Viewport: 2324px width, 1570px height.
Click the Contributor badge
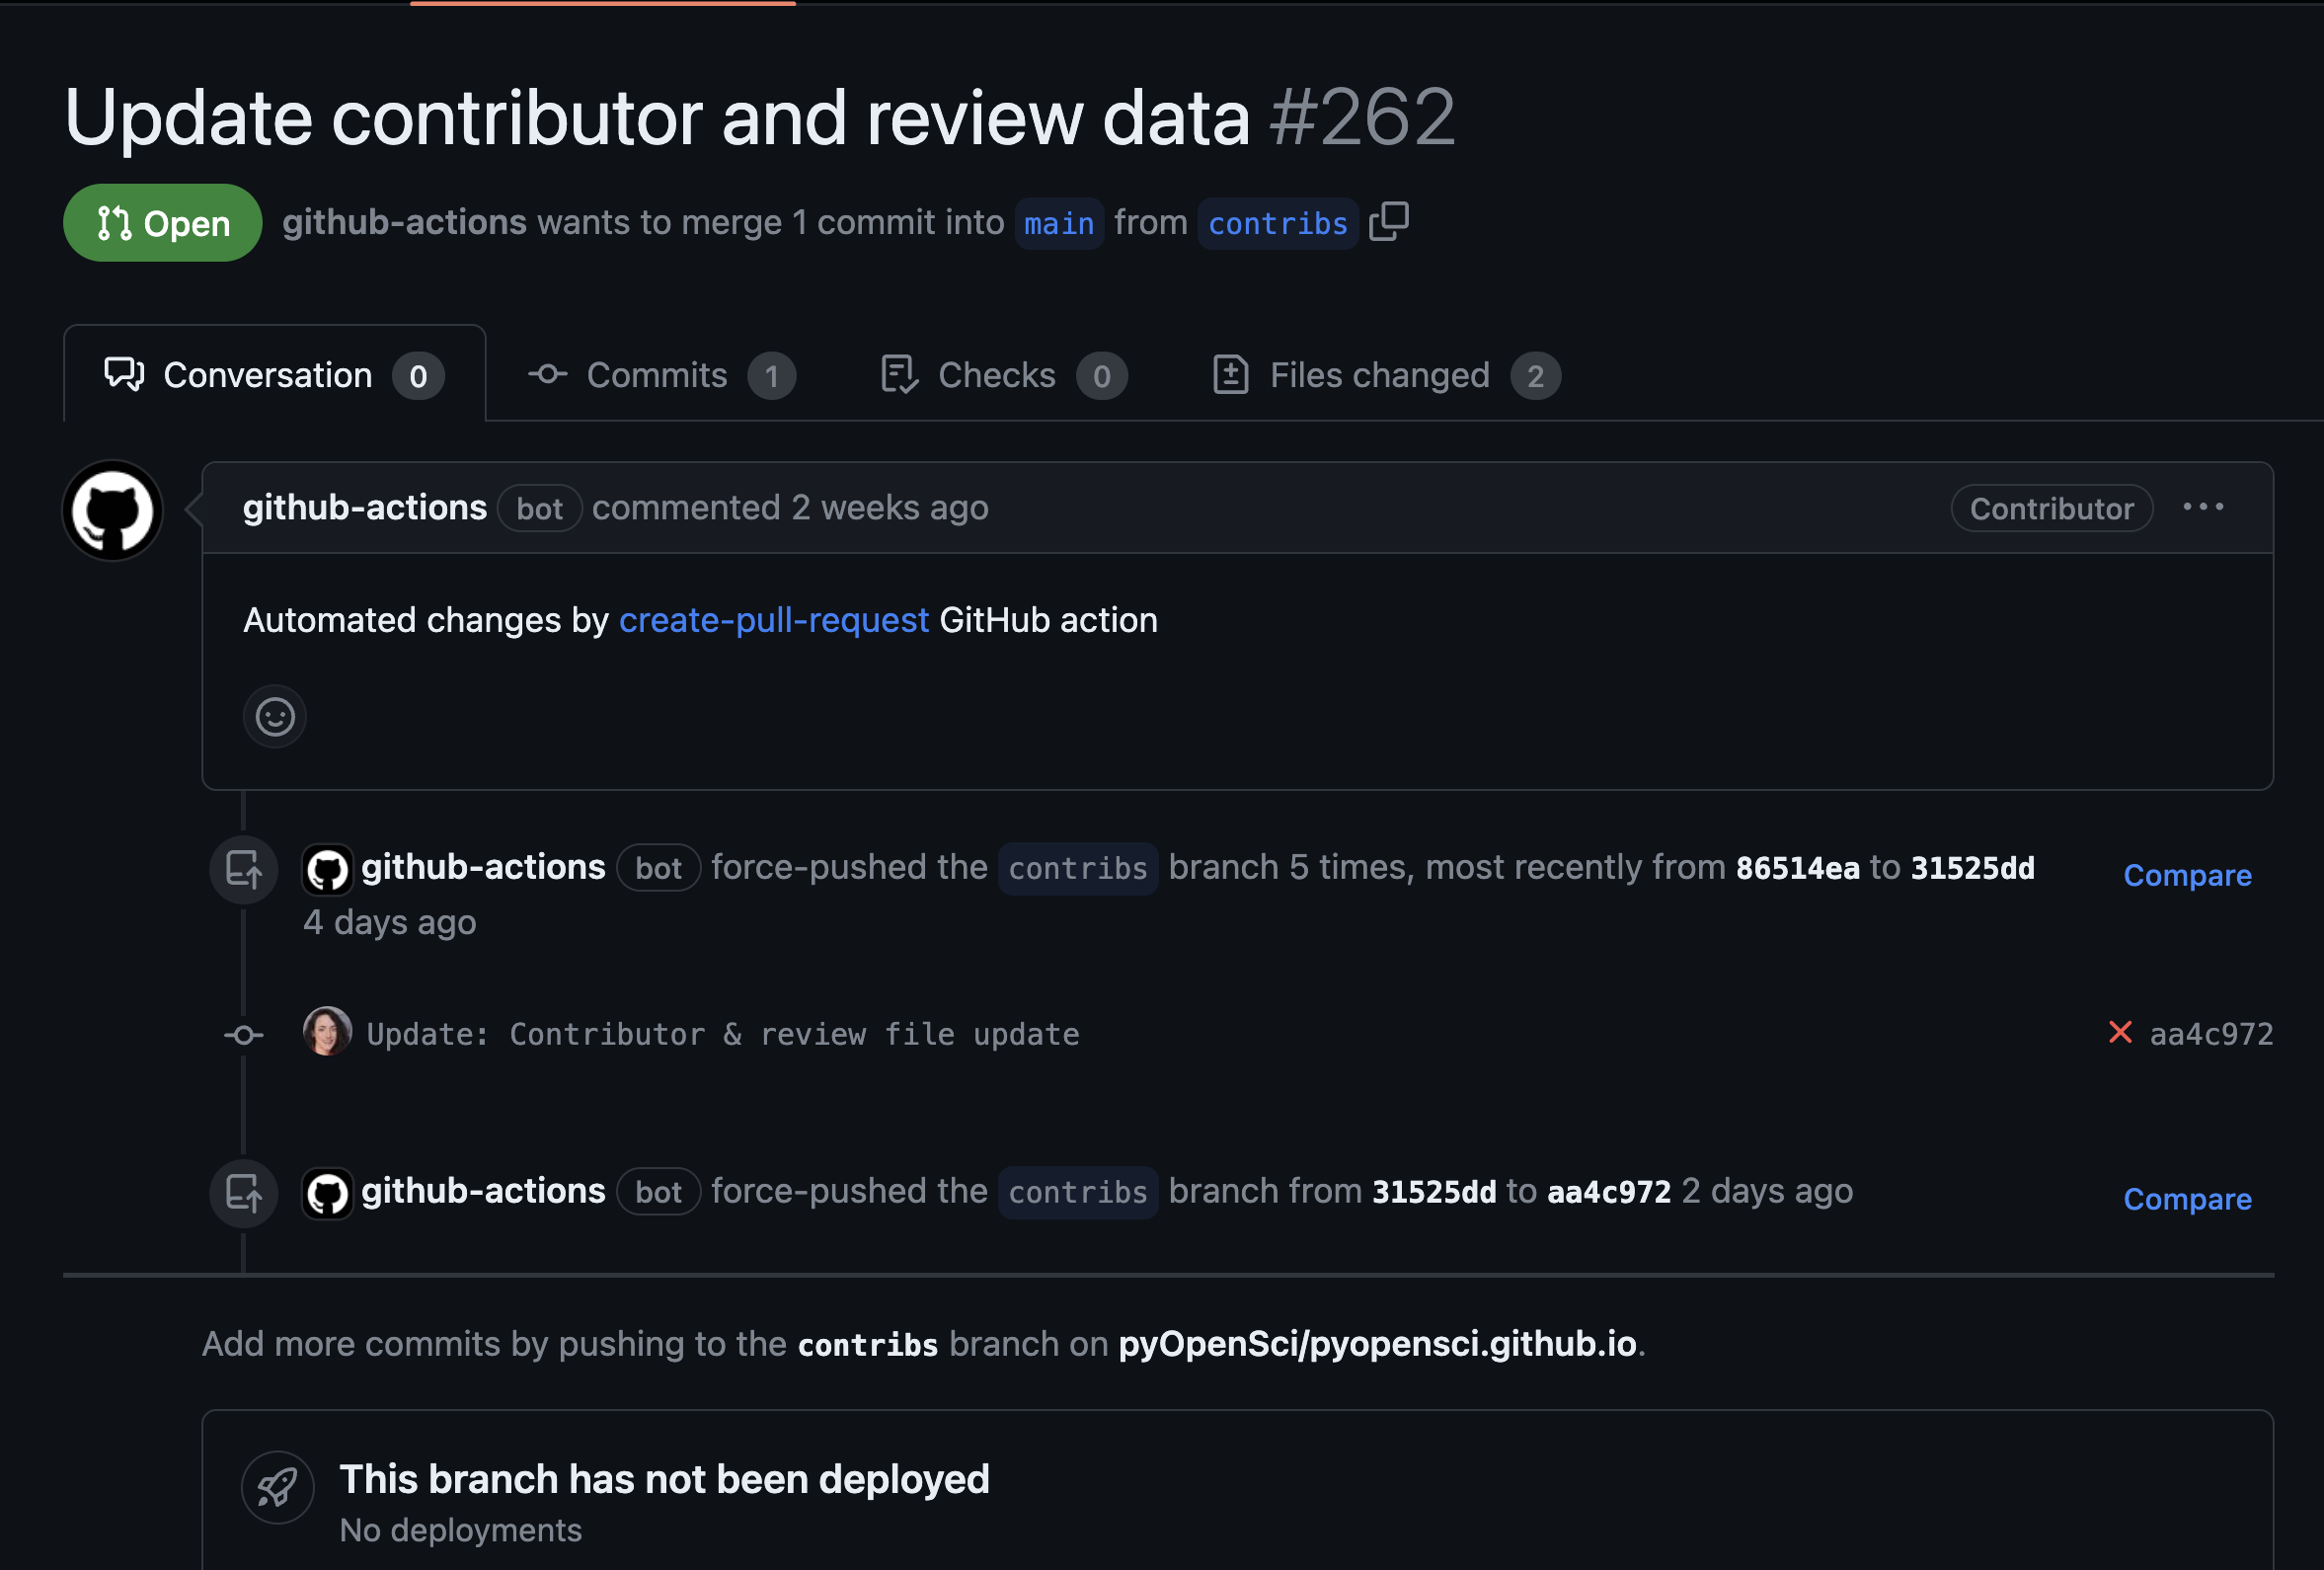point(2051,508)
